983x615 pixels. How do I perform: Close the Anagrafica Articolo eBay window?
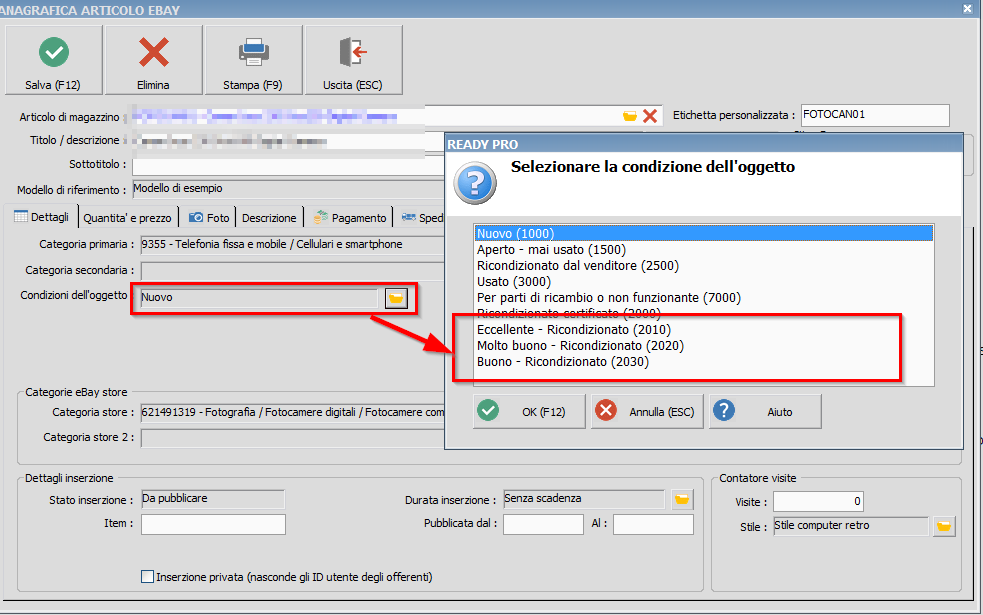tap(967, 8)
